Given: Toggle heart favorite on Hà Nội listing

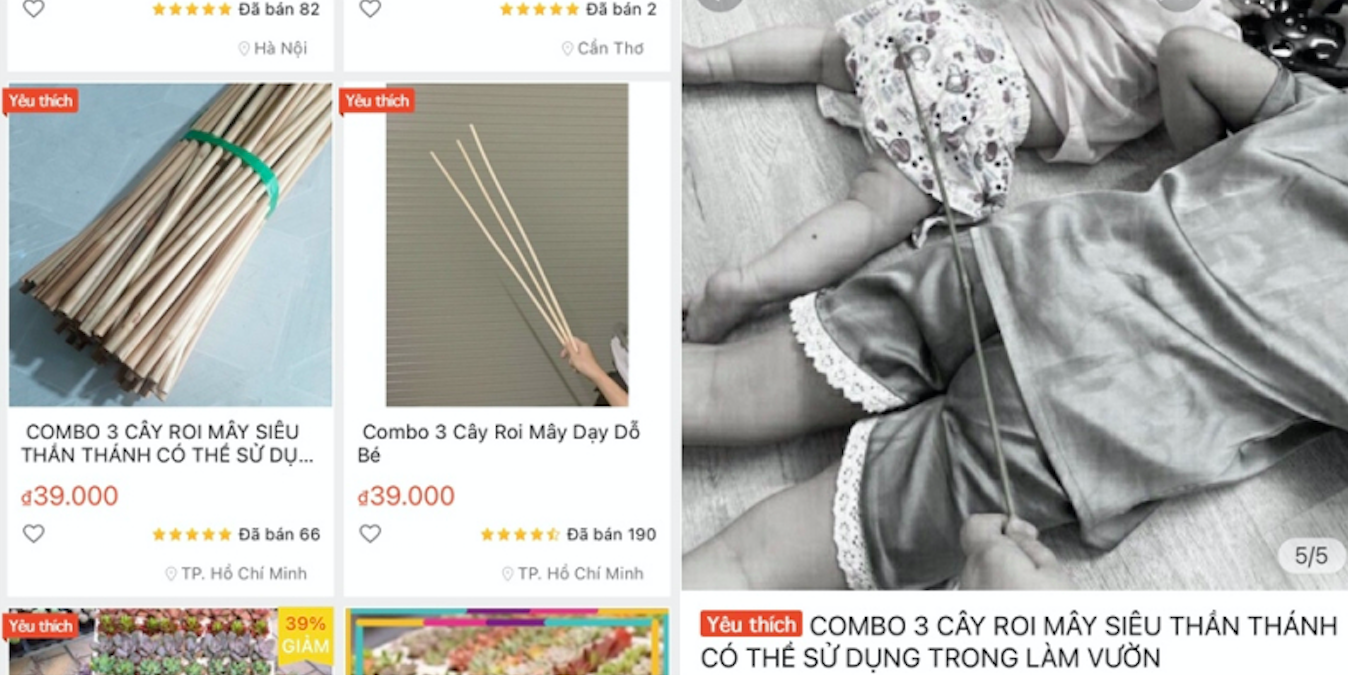Looking at the screenshot, I should 34,9.
